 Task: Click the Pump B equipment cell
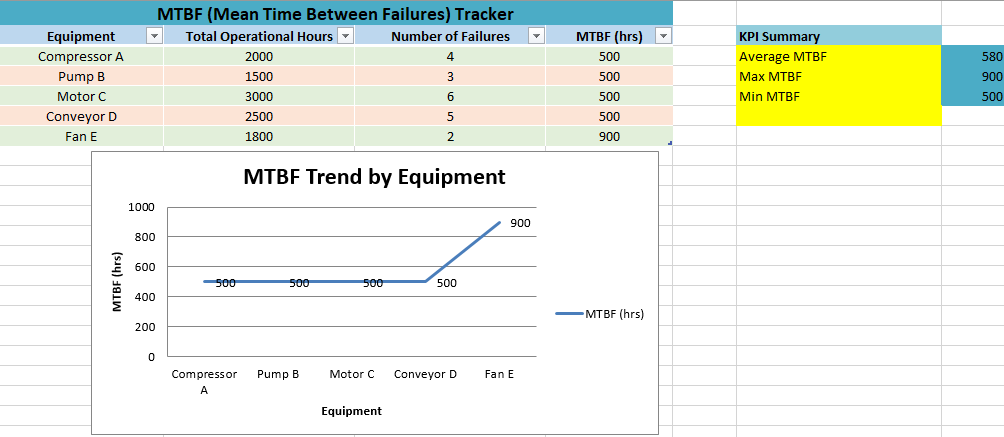81,76
